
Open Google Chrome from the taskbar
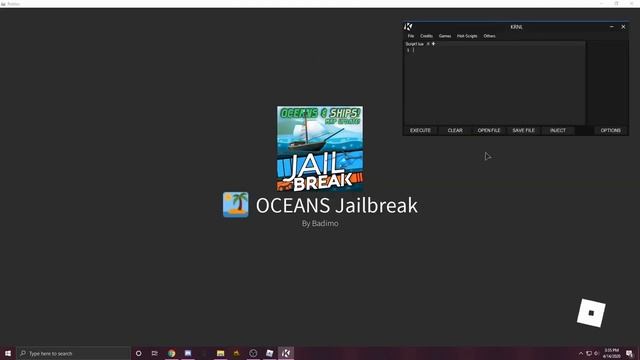[171, 353]
